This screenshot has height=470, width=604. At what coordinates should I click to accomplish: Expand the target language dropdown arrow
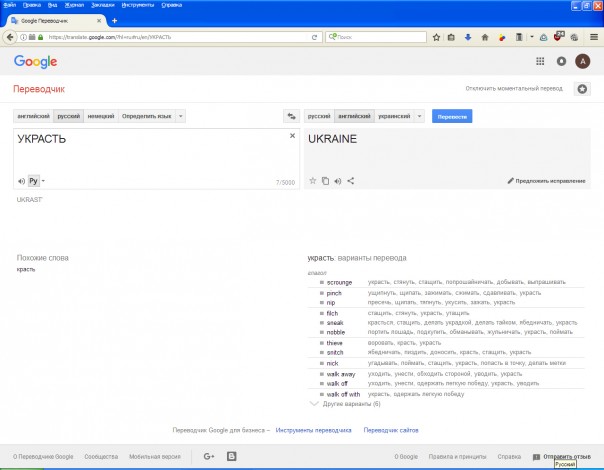(x=420, y=116)
